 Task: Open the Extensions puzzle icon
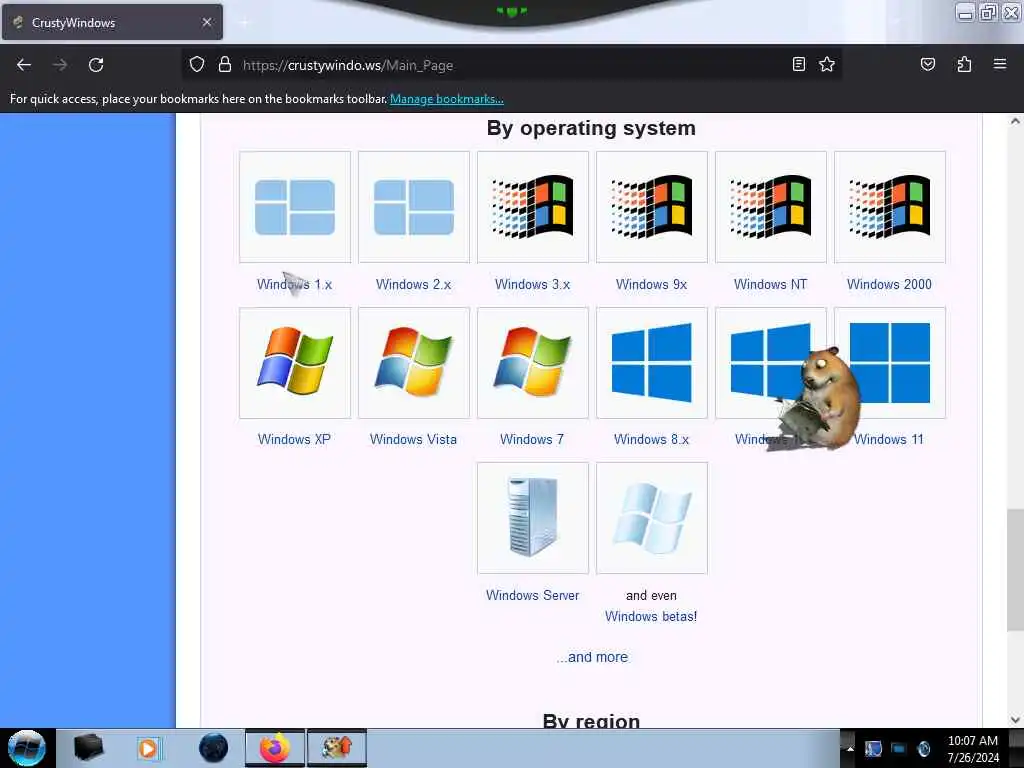click(x=964, y=64)
